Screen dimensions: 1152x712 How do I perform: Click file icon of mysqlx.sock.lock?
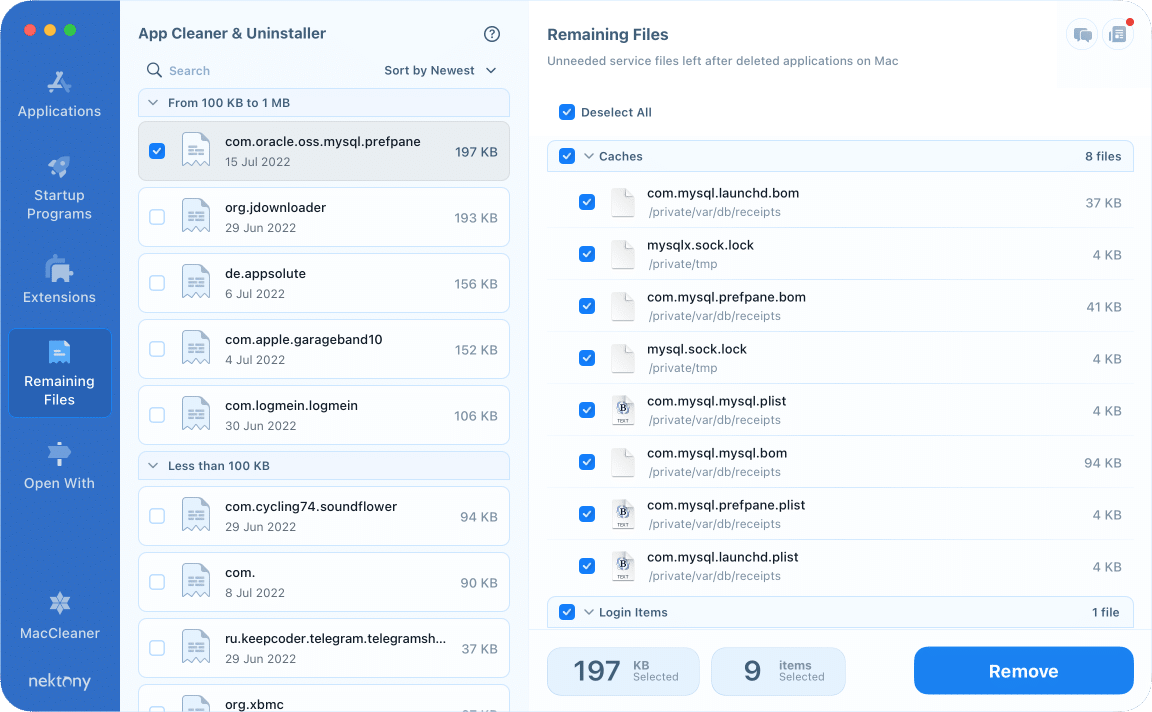[x=623, y=254]
